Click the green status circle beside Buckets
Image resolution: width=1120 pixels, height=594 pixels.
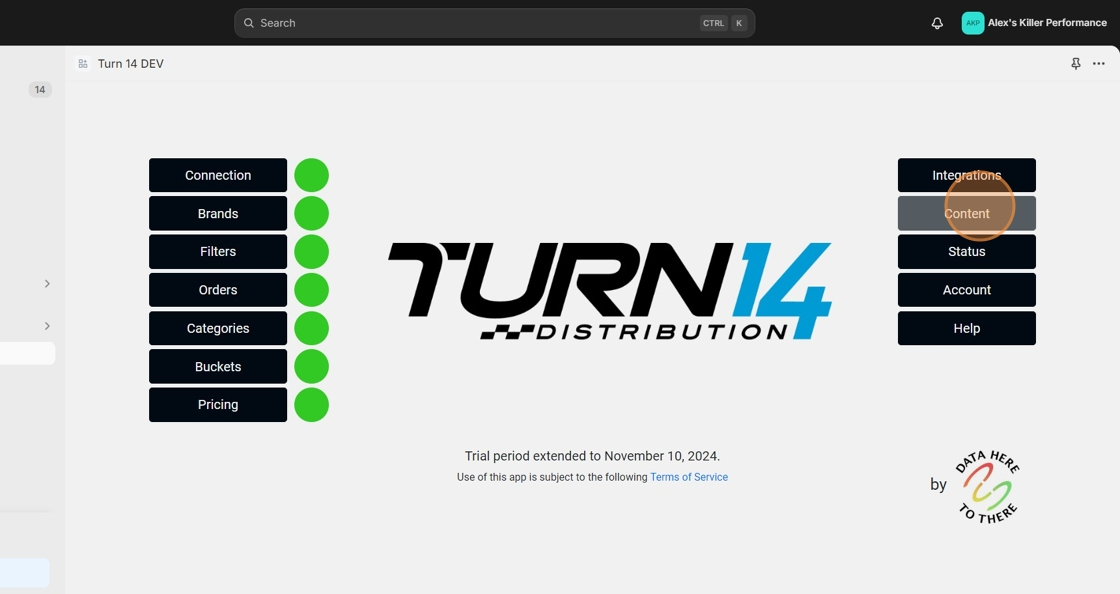tap(311, 366)
